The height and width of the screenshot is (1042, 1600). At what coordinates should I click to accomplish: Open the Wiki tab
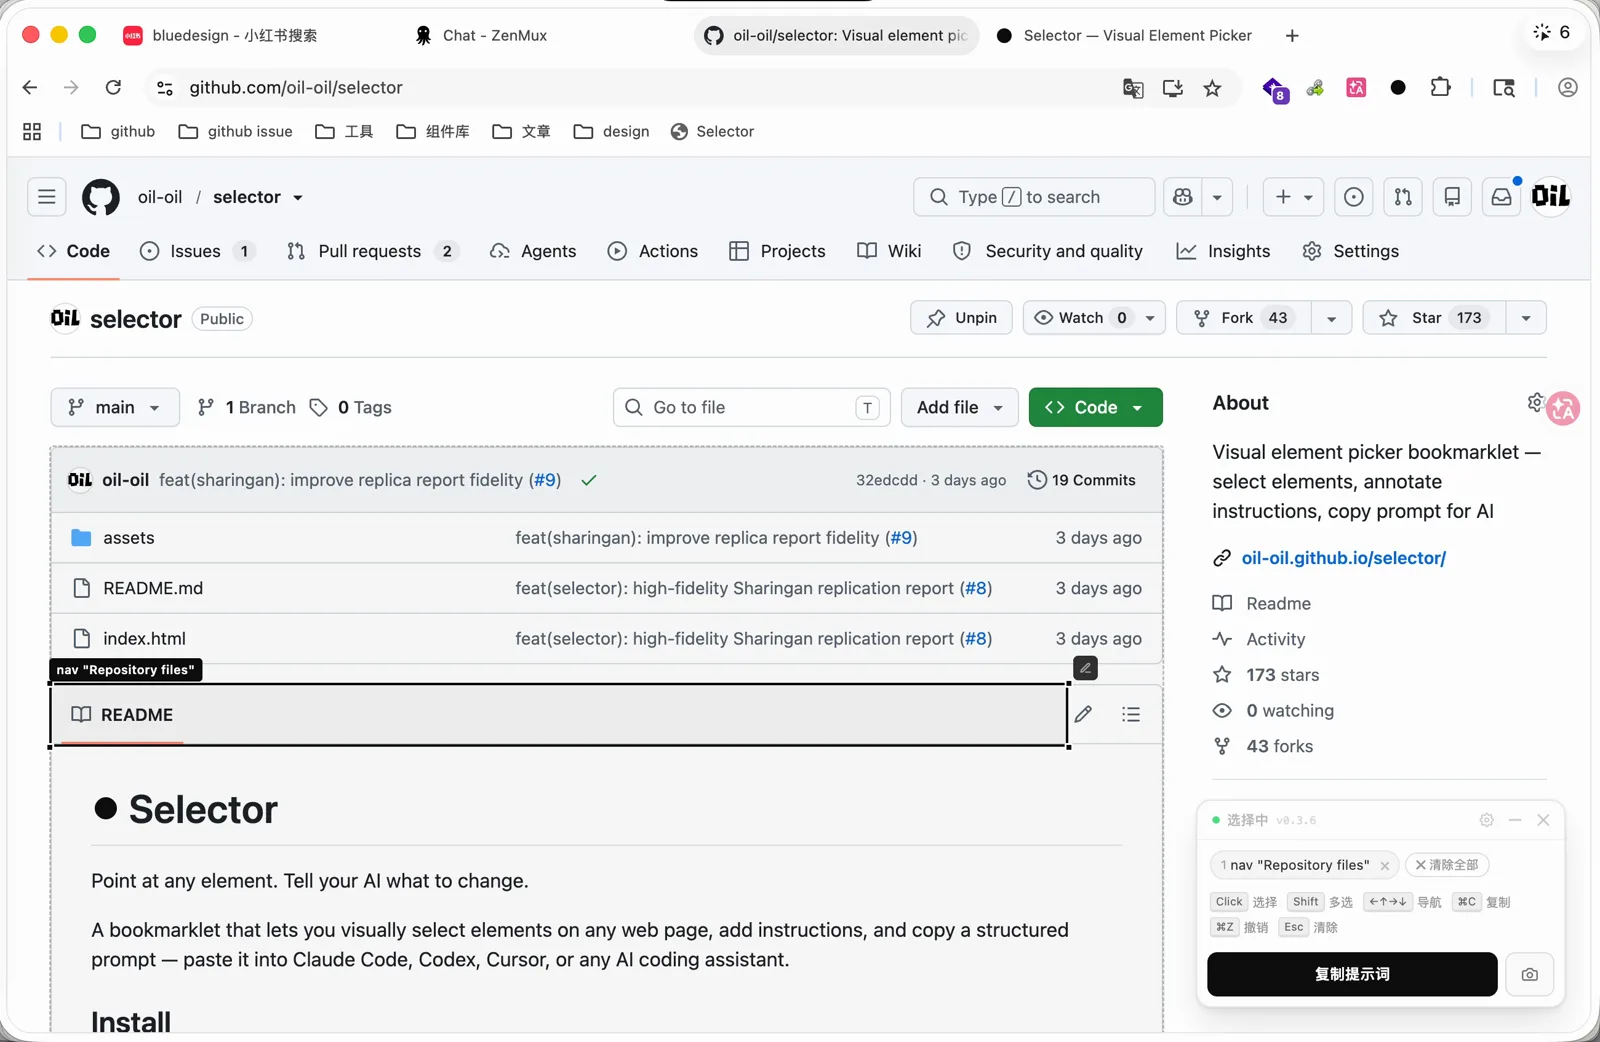(x=889, y=251)
